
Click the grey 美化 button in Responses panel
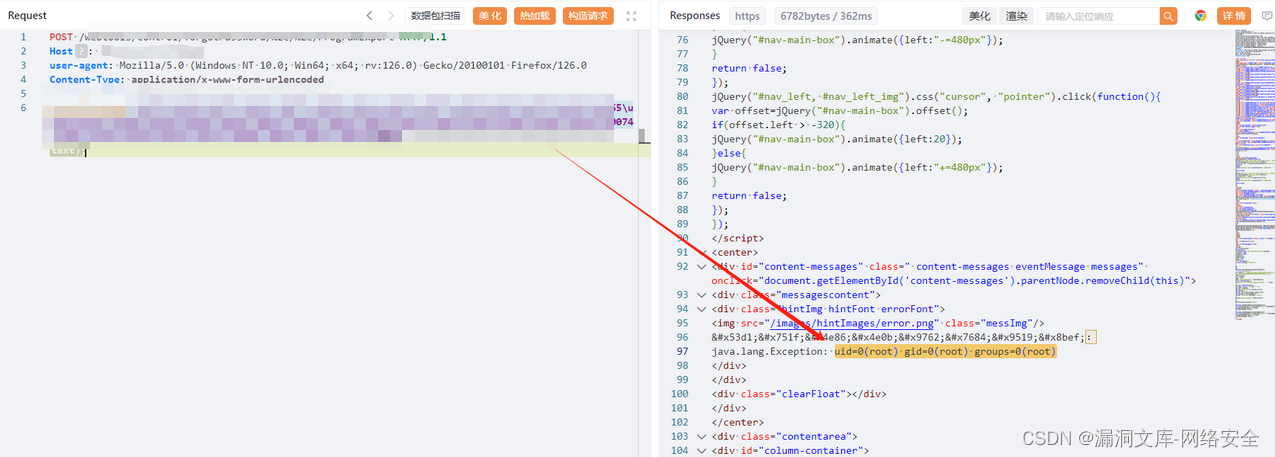(980, 16)
